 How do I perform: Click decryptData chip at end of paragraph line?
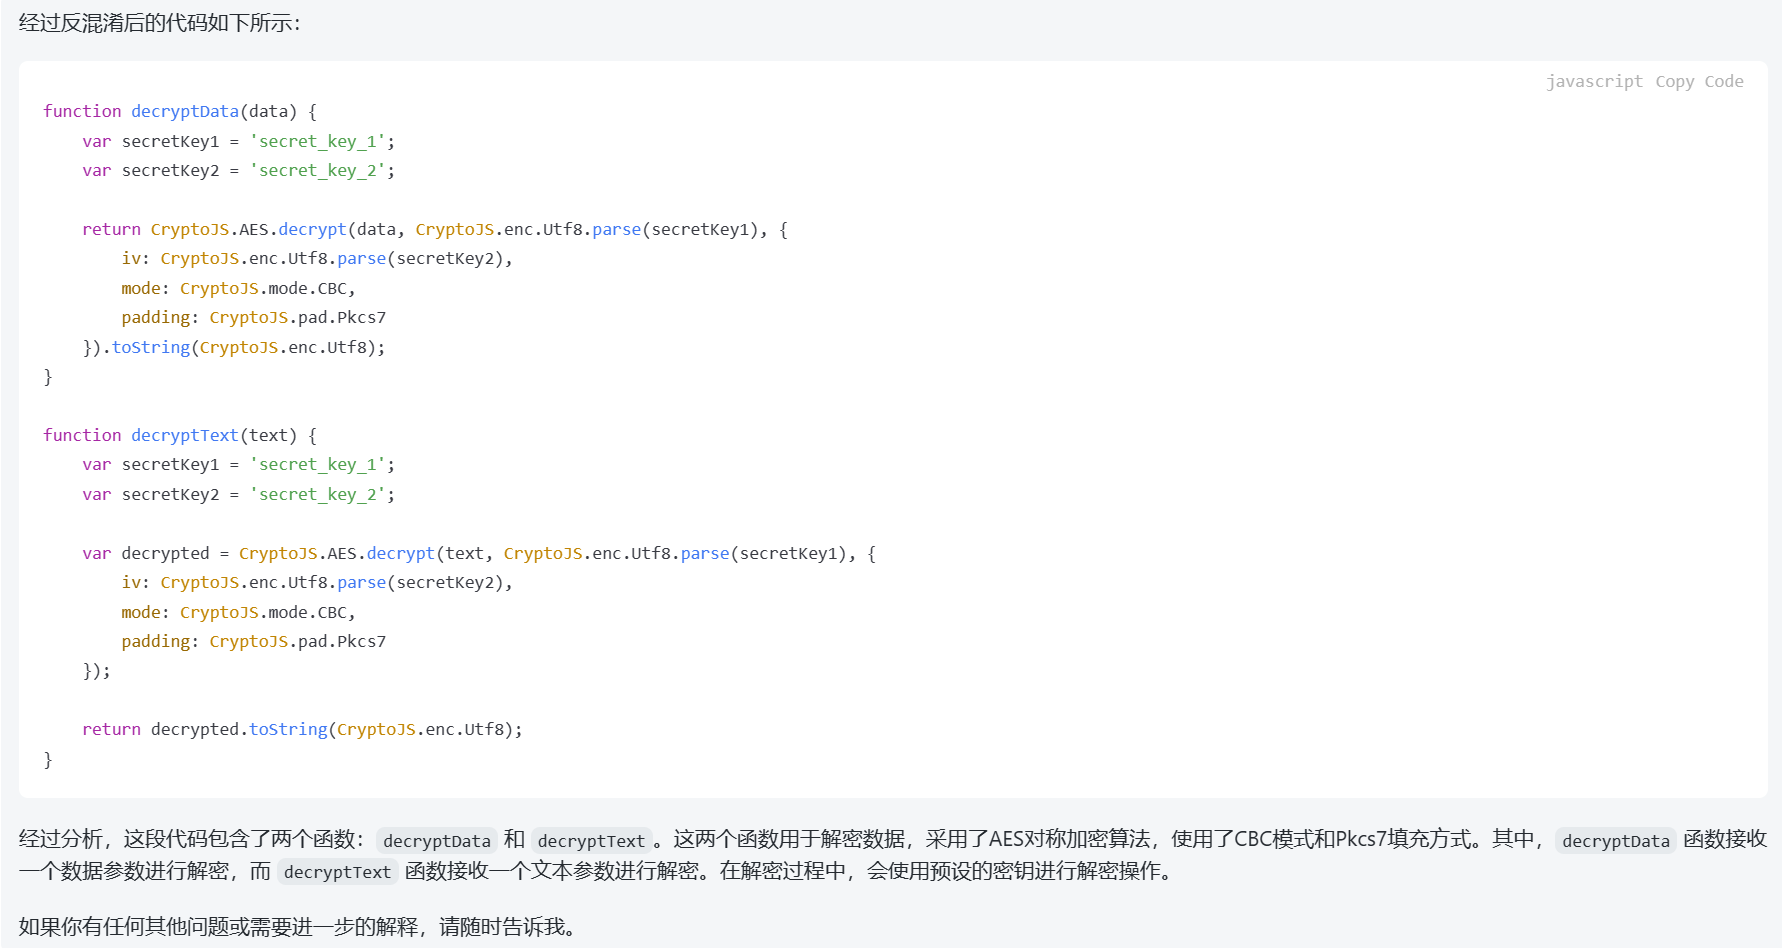[x=1615, y=841]
